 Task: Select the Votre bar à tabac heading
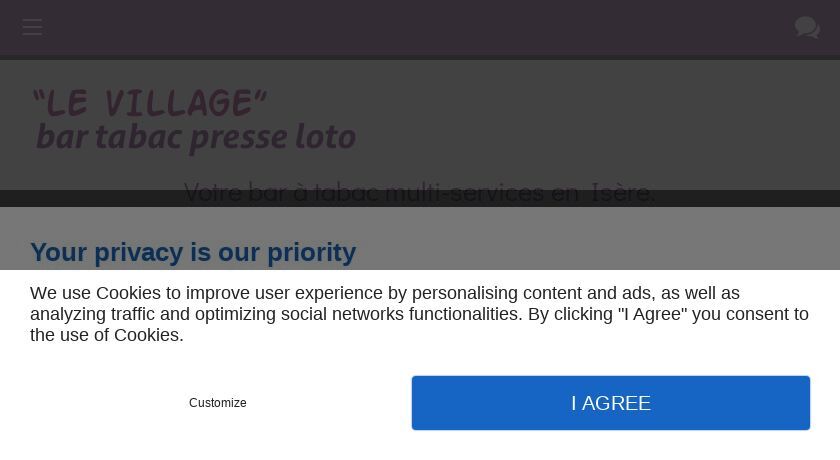click(419, 192)
